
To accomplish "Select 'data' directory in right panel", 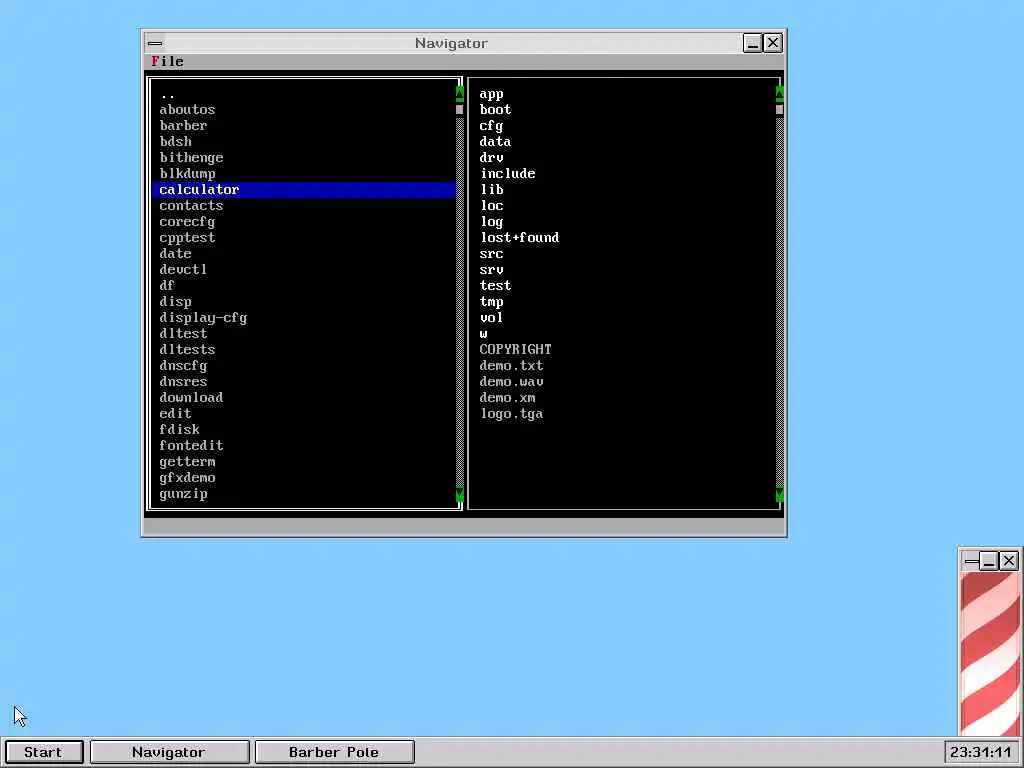I will click(624, 142).
